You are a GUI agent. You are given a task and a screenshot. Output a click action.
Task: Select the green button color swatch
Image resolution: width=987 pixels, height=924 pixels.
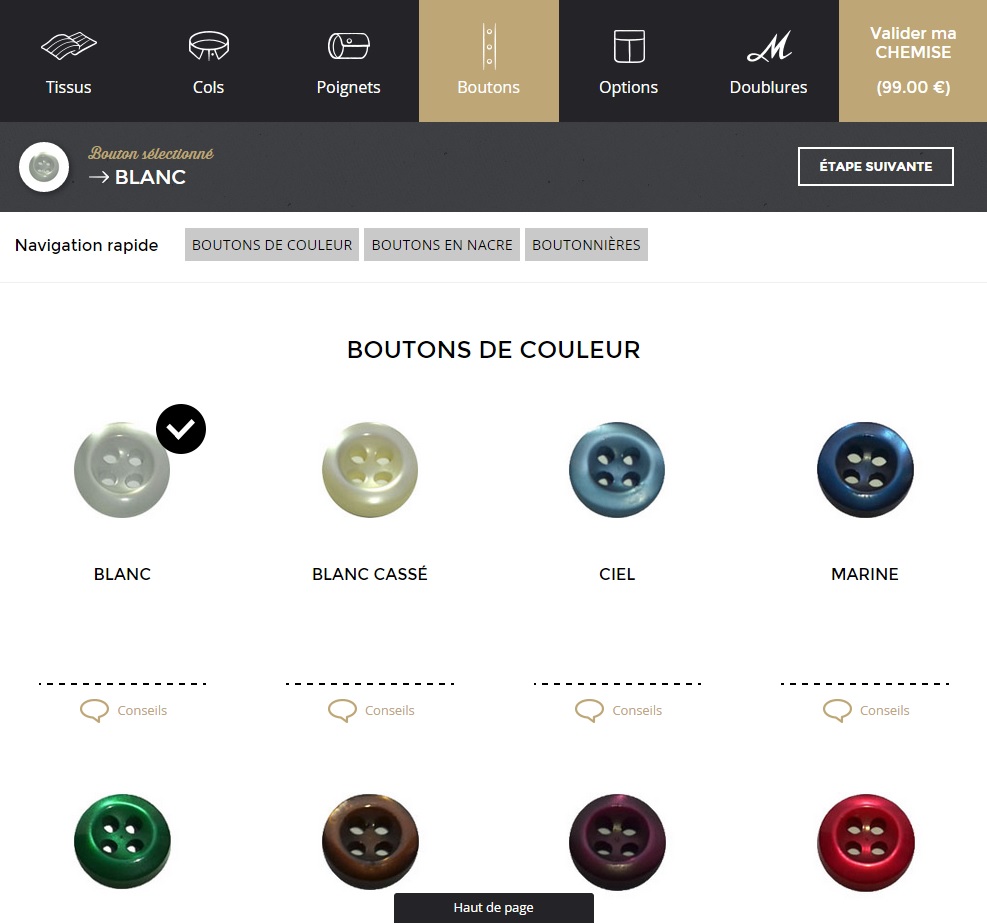122,842
